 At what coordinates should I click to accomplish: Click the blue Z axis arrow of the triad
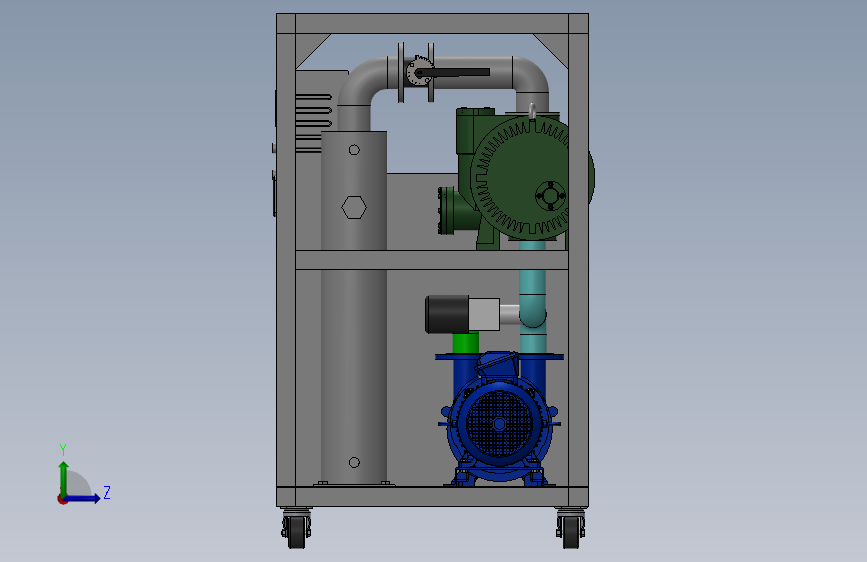83,499
